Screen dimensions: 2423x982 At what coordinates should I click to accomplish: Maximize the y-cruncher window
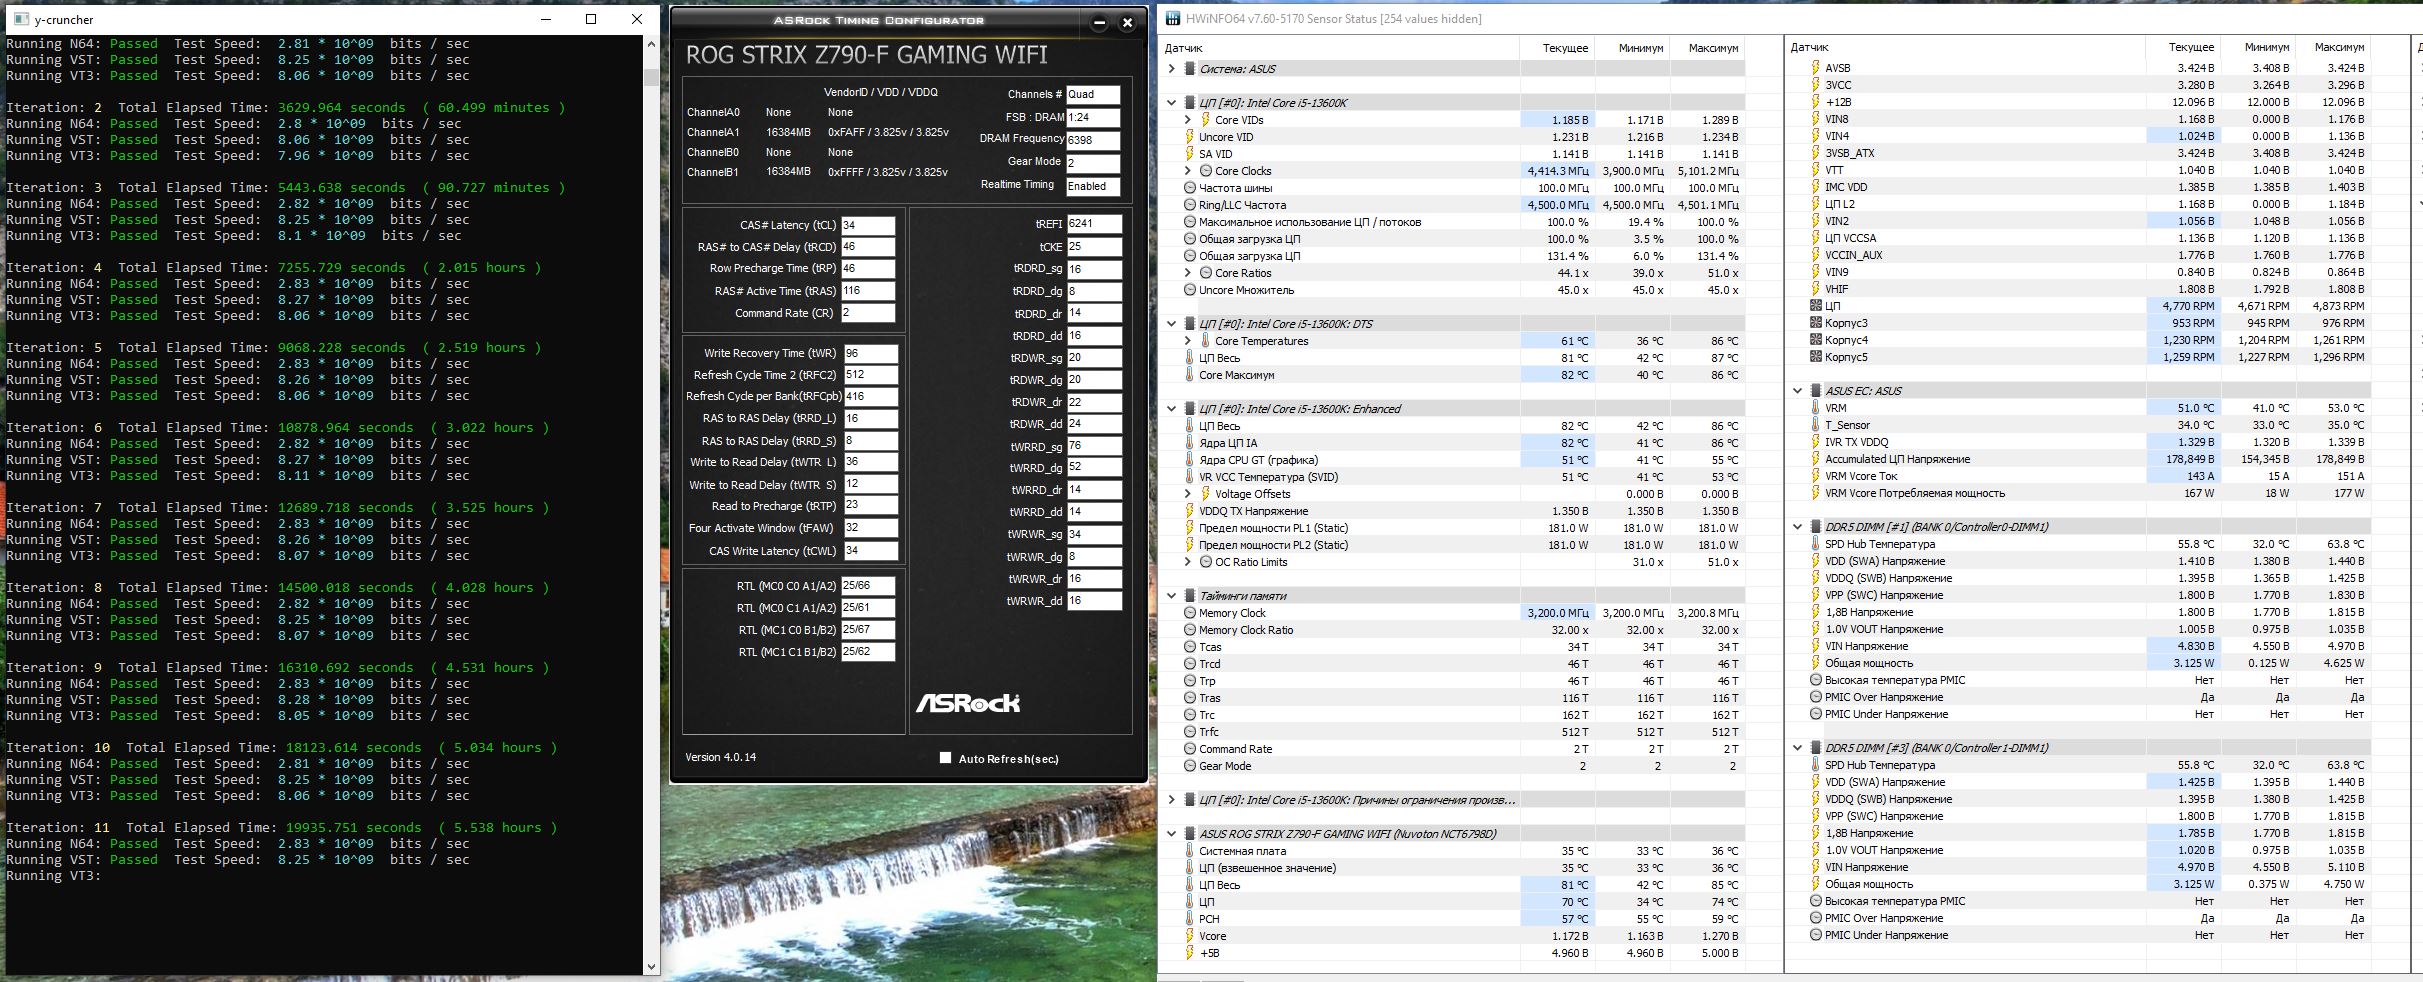[591, 19]
